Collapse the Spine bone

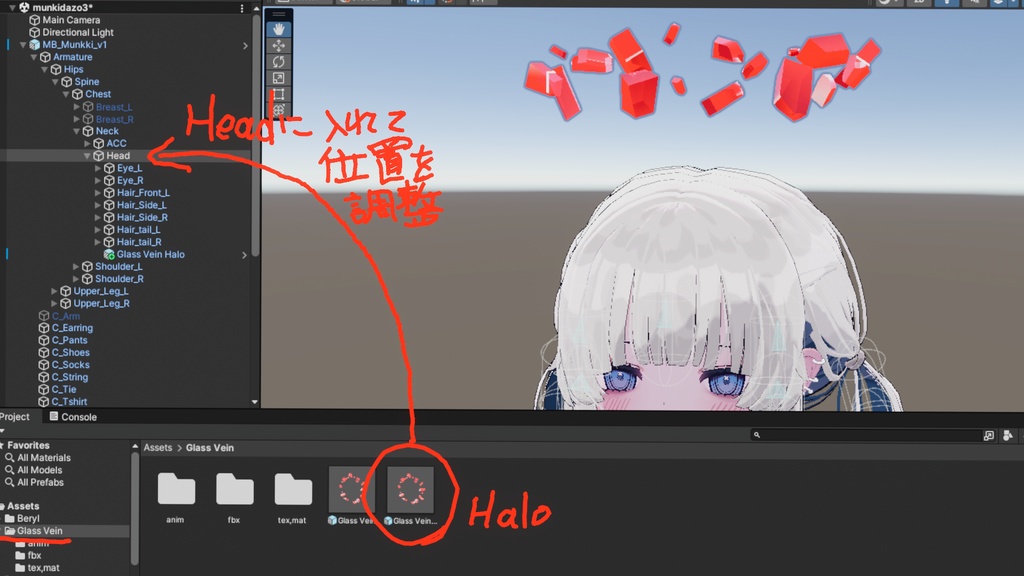click(x=56, y=82)
